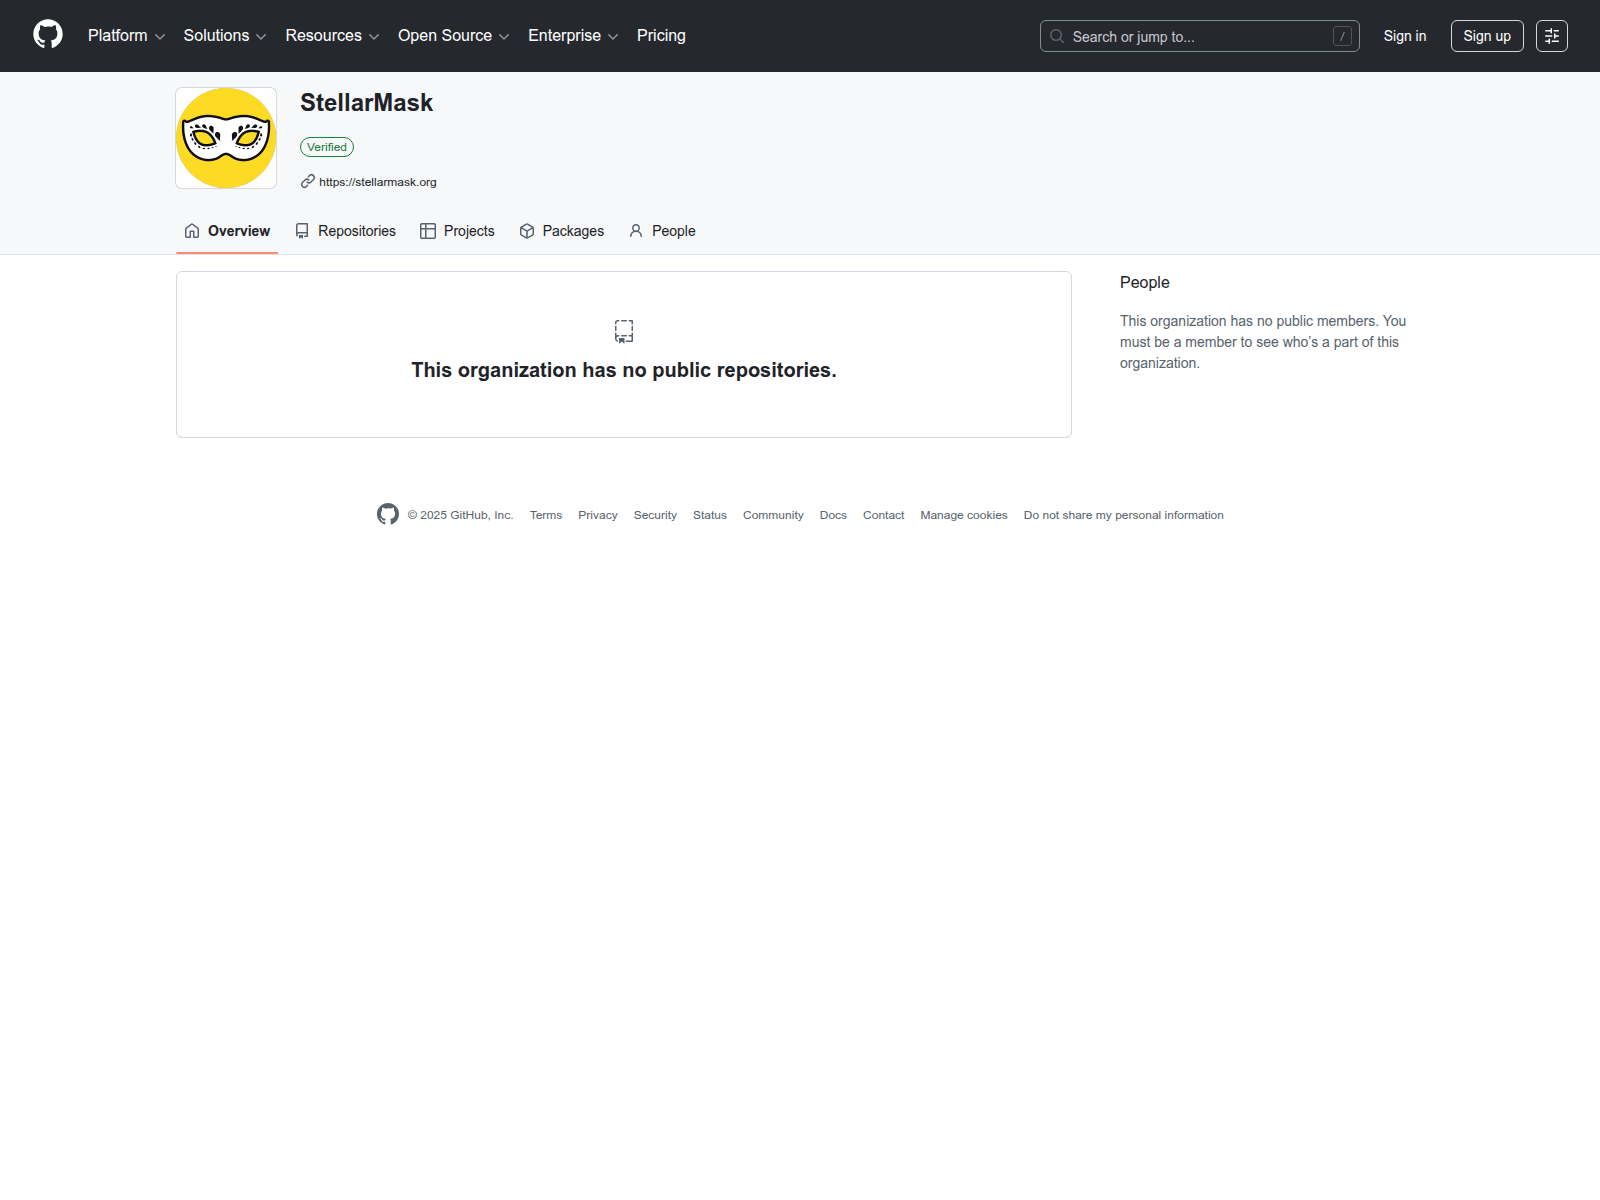Open the Security footer link

pyautogui.click(x=655, y=515)
